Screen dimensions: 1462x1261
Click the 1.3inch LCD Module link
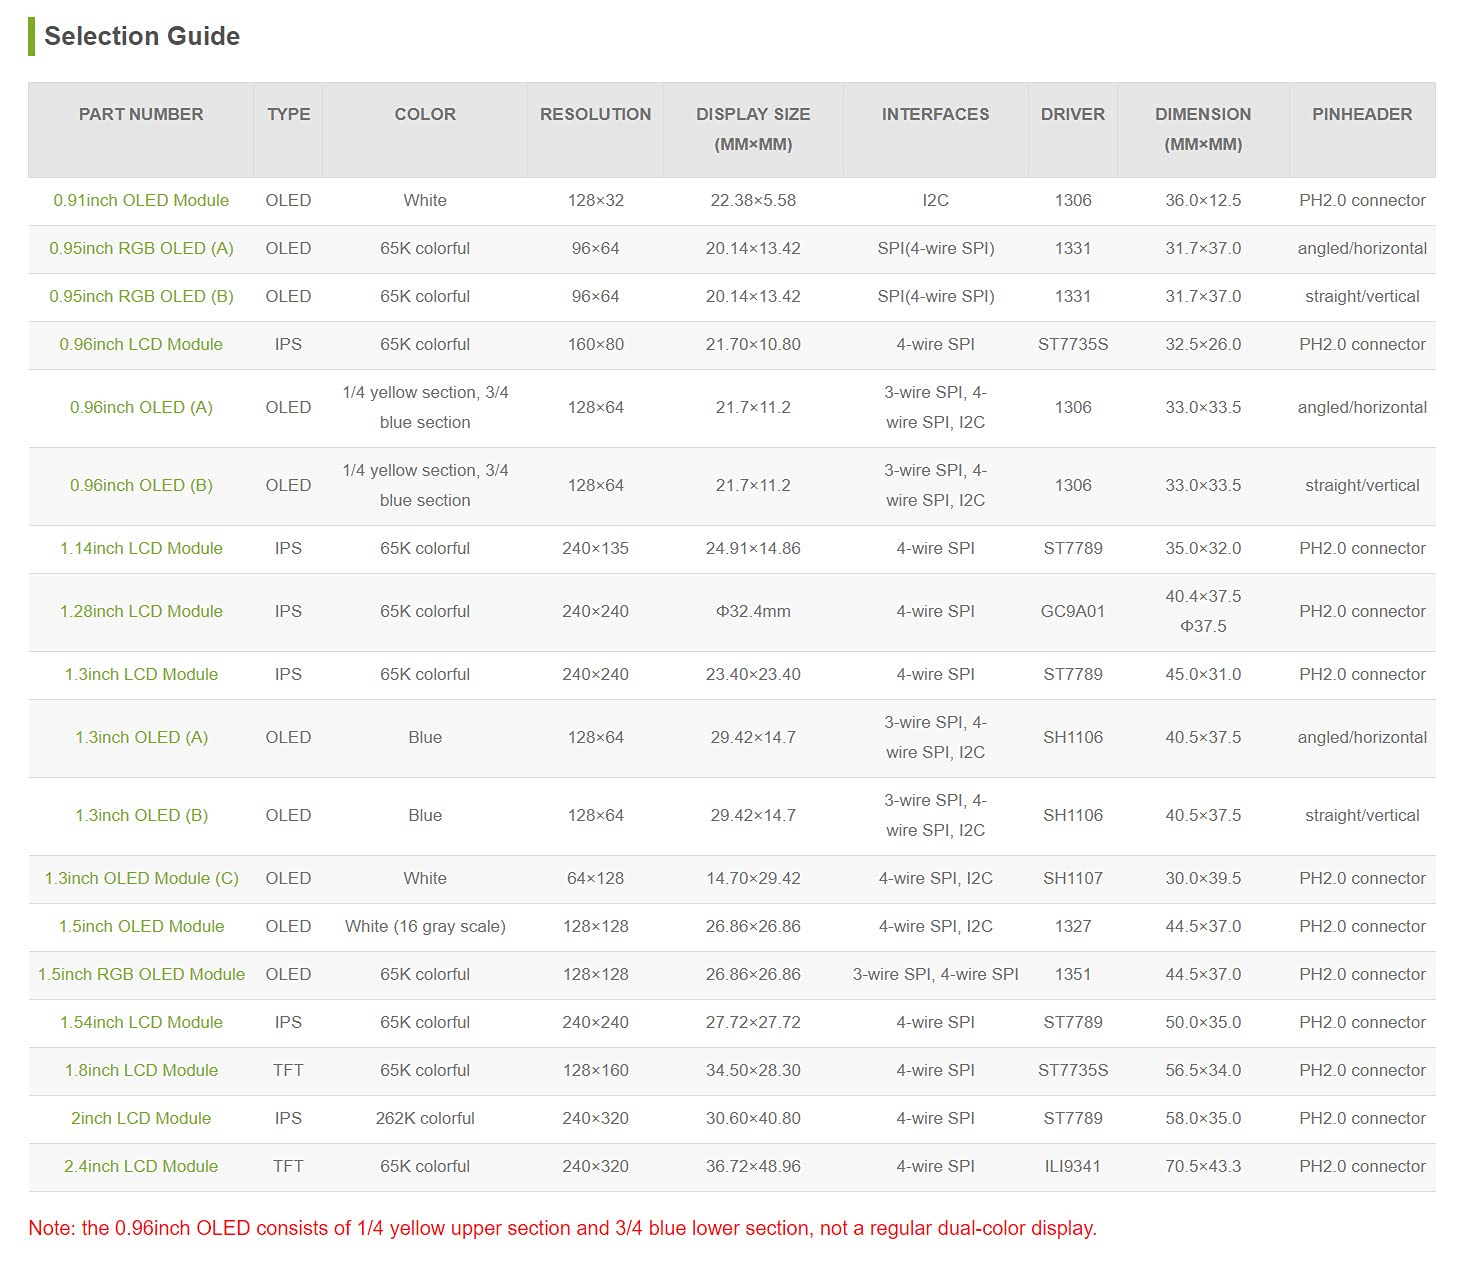pos(141,674)
